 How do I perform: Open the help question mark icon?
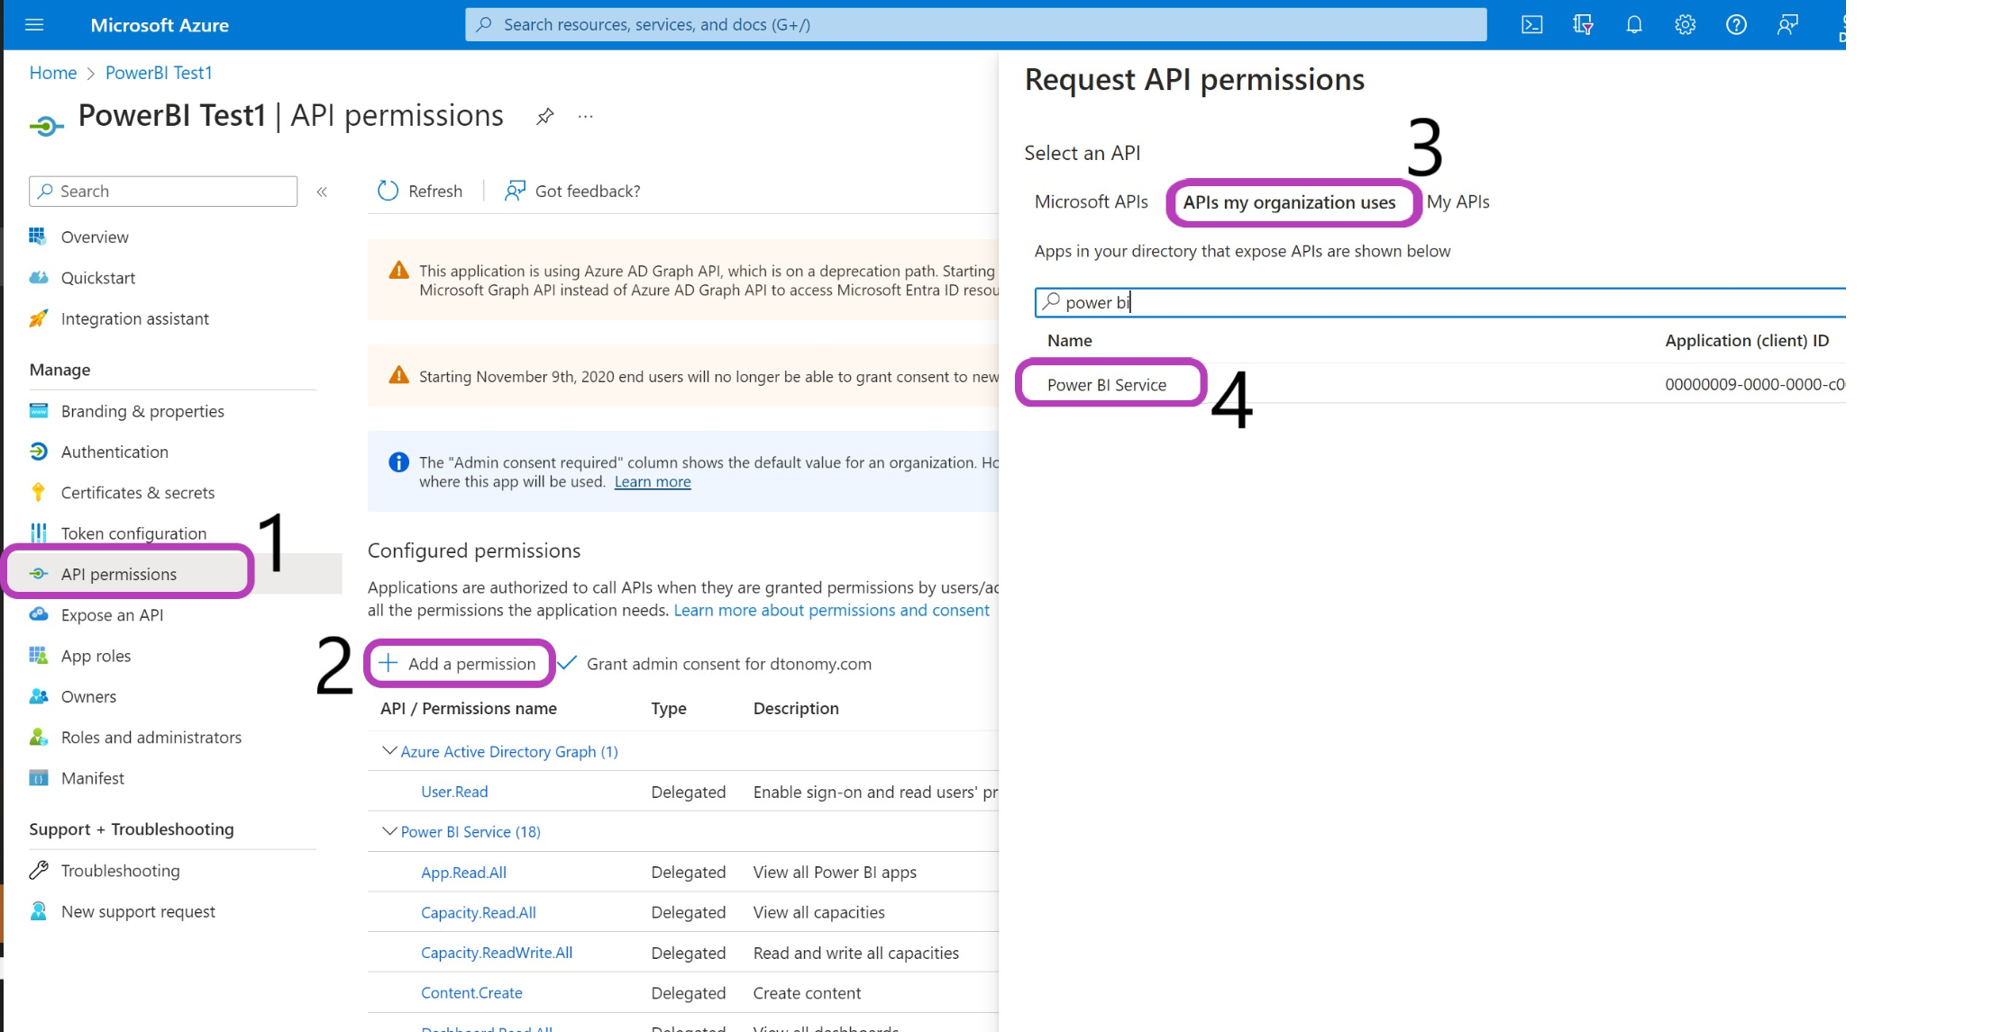pyautogui.click(x=1736, y=25)
